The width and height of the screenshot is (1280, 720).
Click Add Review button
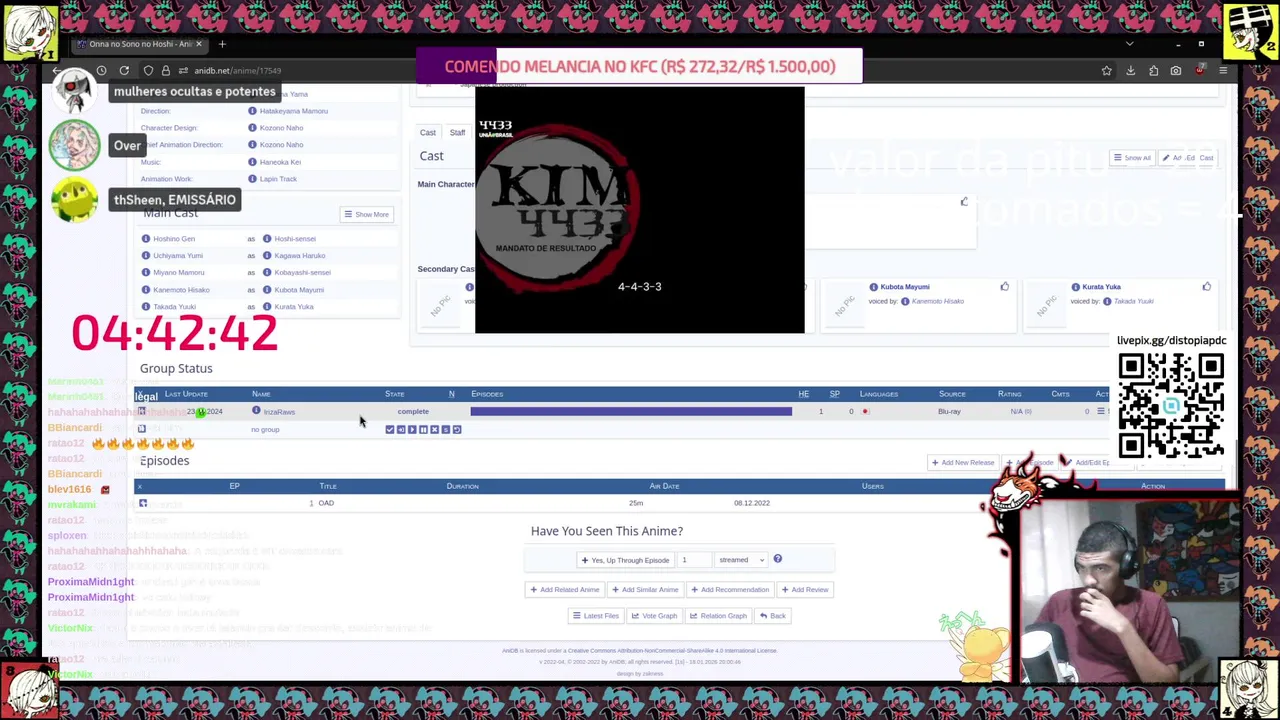coord(805,590)
